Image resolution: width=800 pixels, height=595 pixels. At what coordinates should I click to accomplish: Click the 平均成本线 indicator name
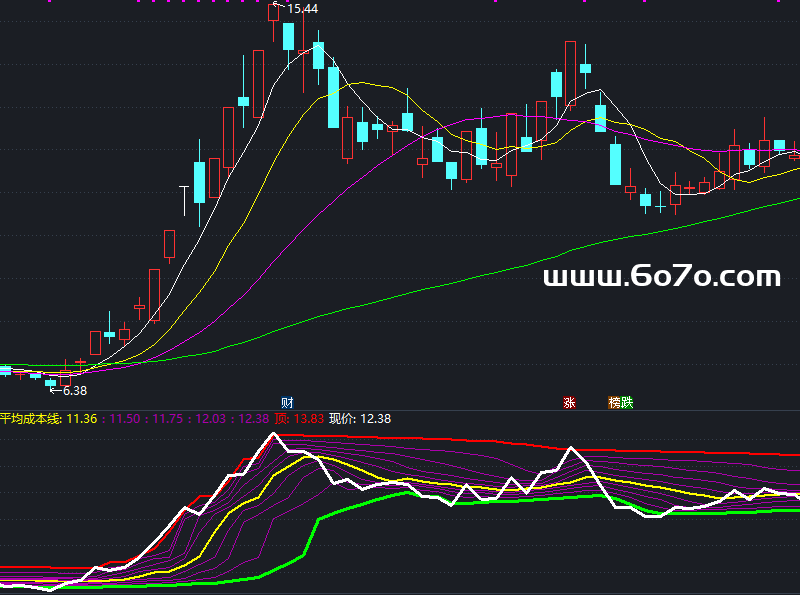pyautogui.click(x=28, y=418)
